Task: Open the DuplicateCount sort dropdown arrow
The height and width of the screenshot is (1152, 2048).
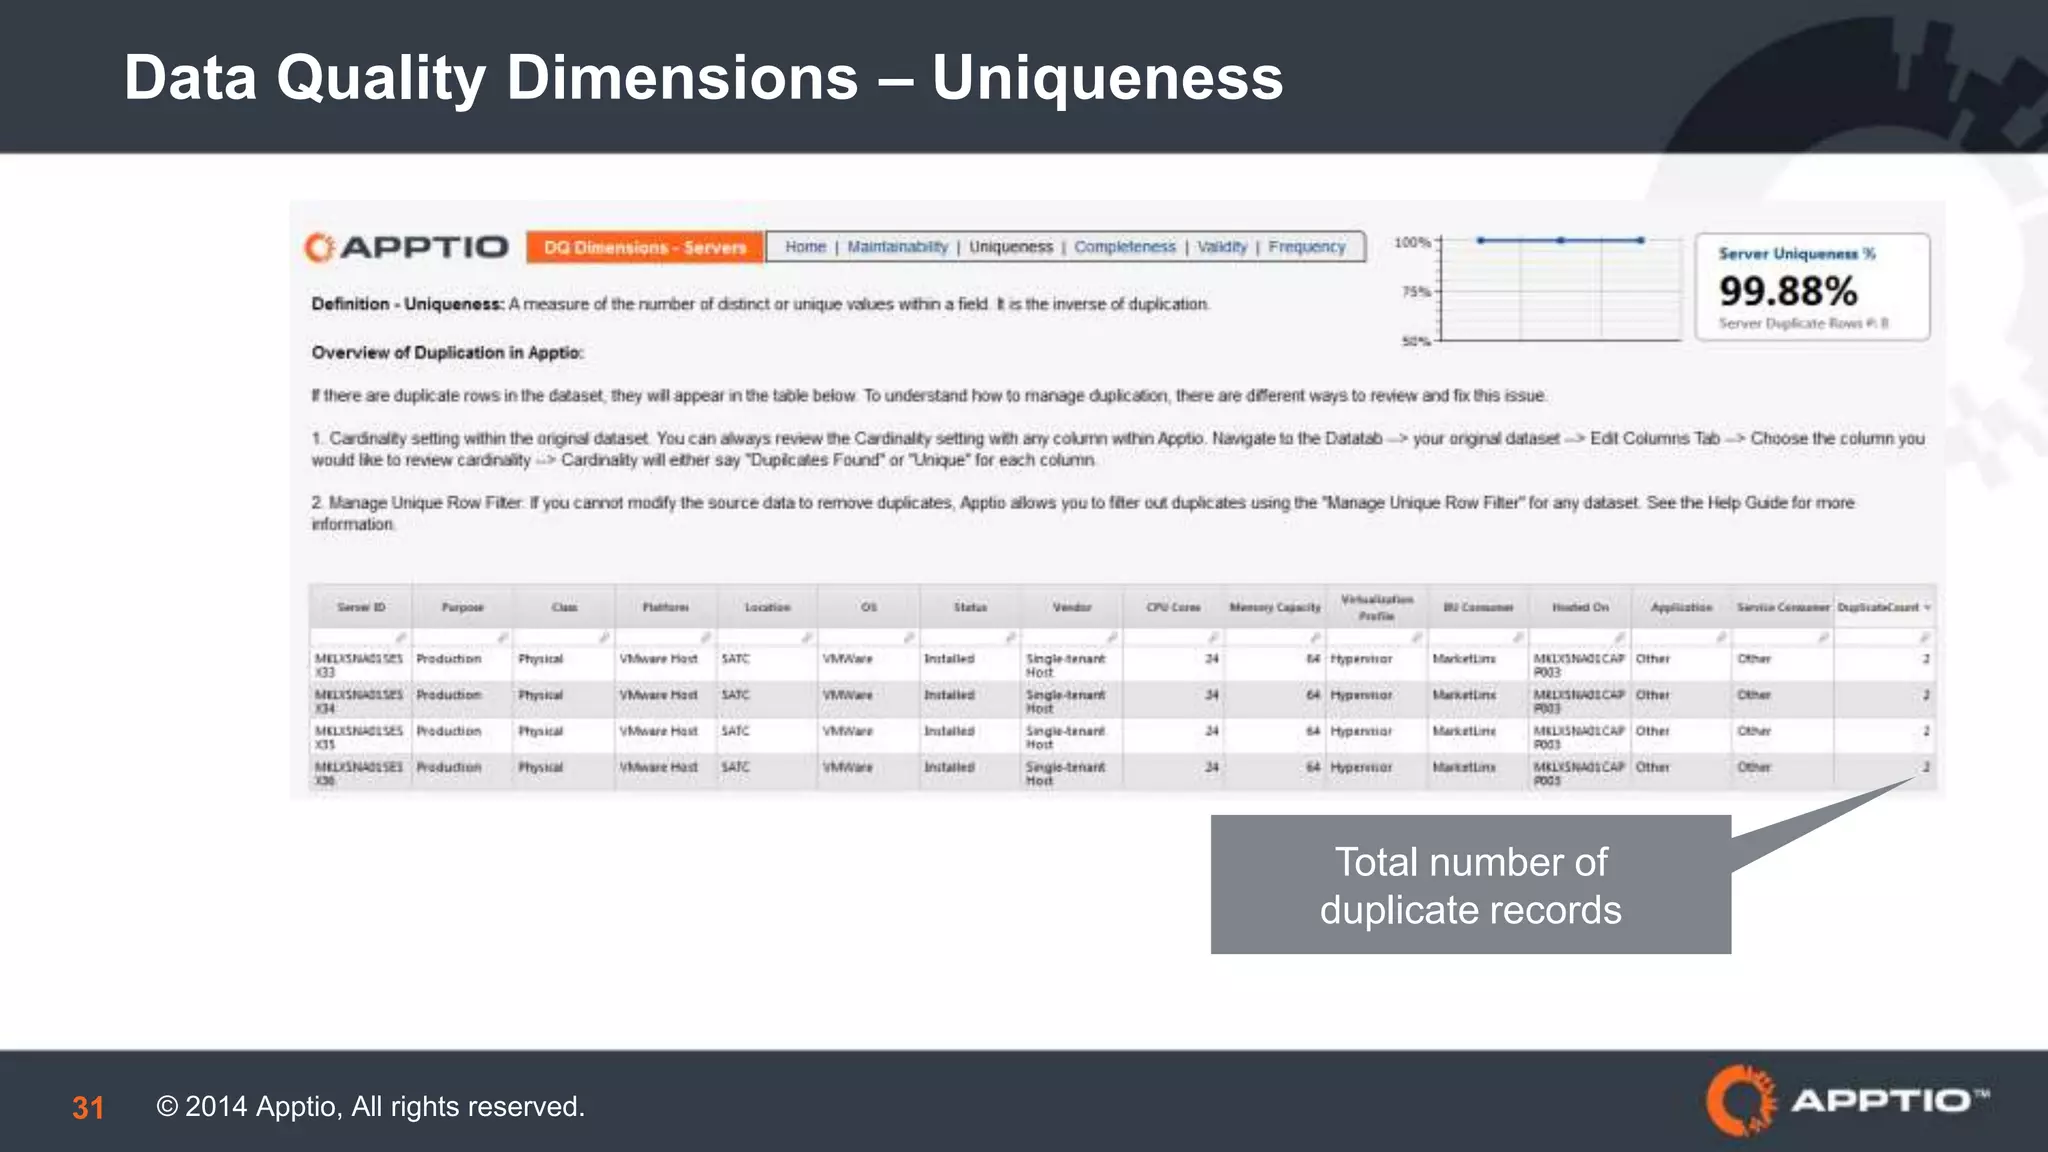Action: 1927,607
